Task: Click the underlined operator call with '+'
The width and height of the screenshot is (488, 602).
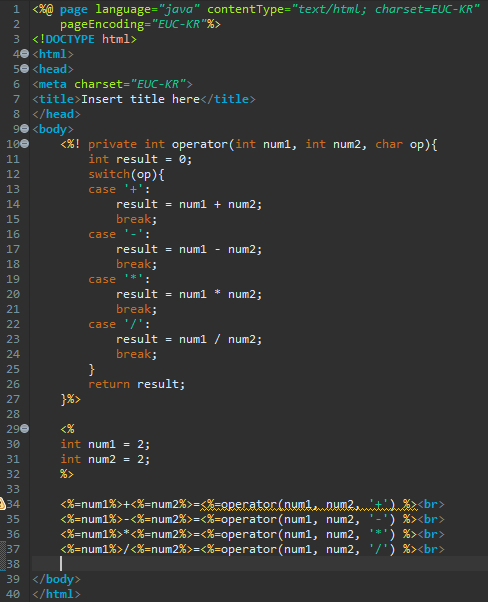Action: (x=308, y=504)
